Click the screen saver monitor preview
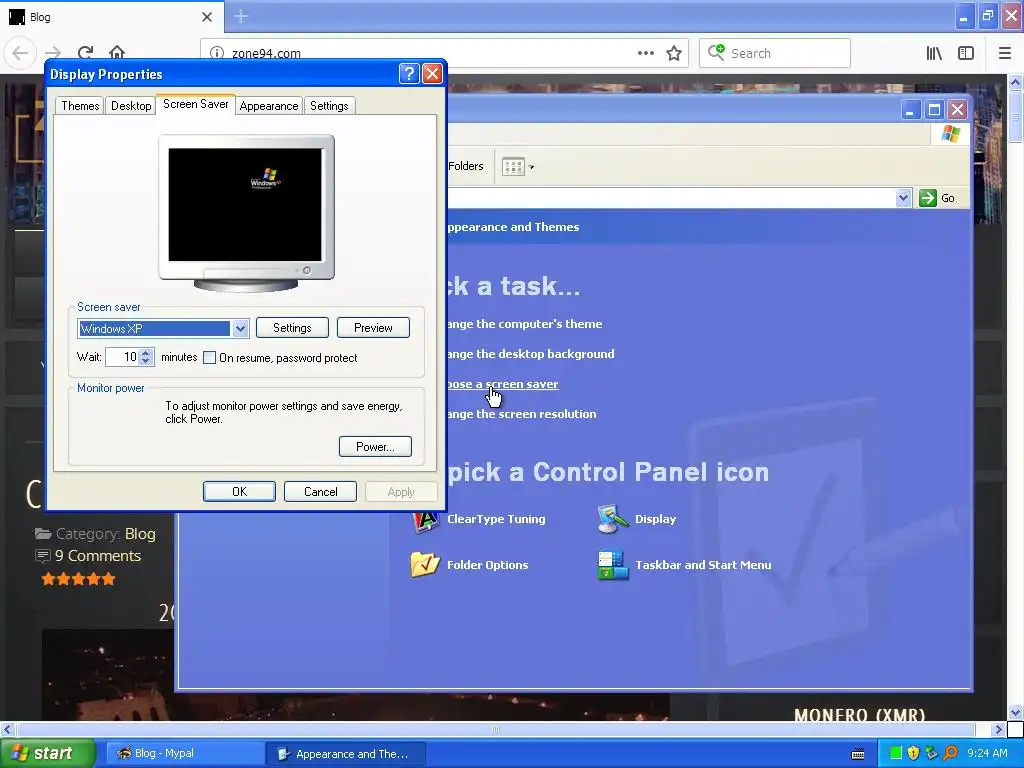Image resolution: width=1024 pixels, height=768 pixels. (246, 205)
